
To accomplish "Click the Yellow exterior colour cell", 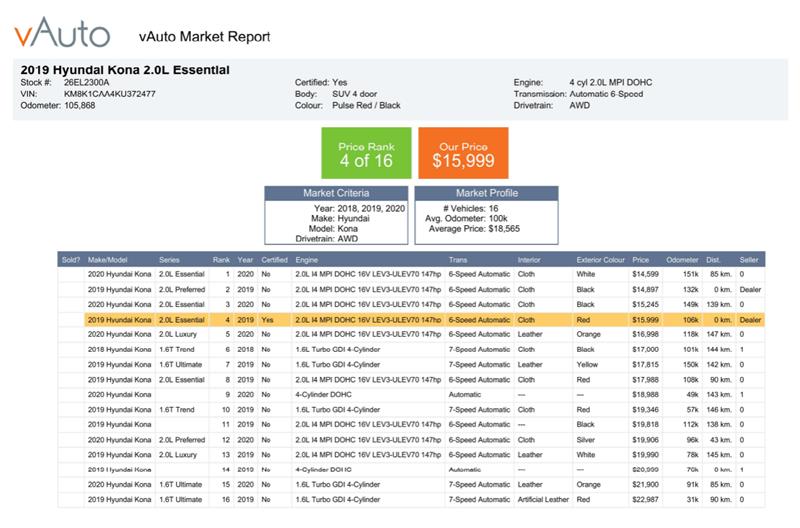I will pos(587,364).
